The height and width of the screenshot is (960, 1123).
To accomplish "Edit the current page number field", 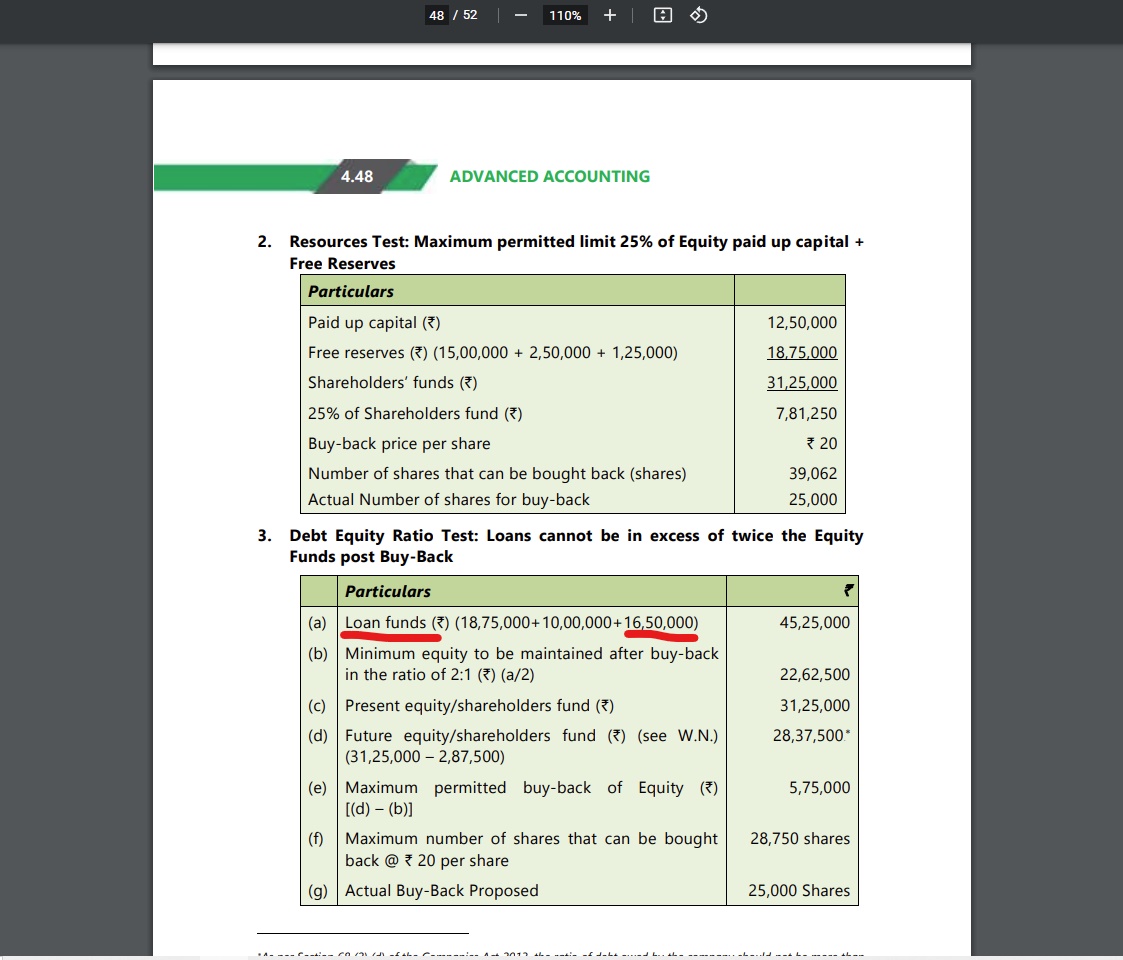I will pyautogui.click(x=437, y=16).
